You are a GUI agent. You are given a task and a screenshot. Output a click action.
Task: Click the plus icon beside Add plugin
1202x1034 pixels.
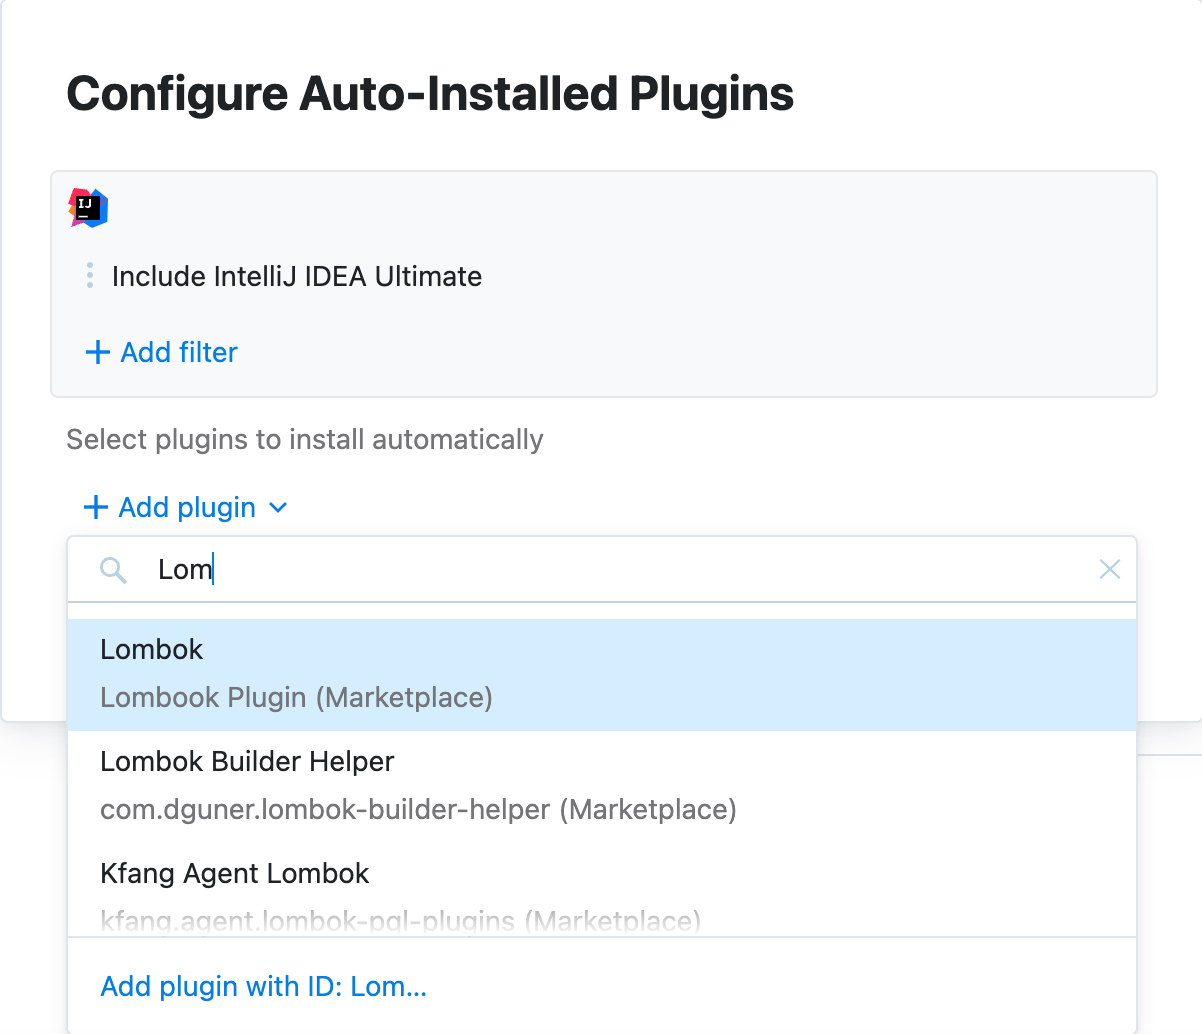[96, 508]
